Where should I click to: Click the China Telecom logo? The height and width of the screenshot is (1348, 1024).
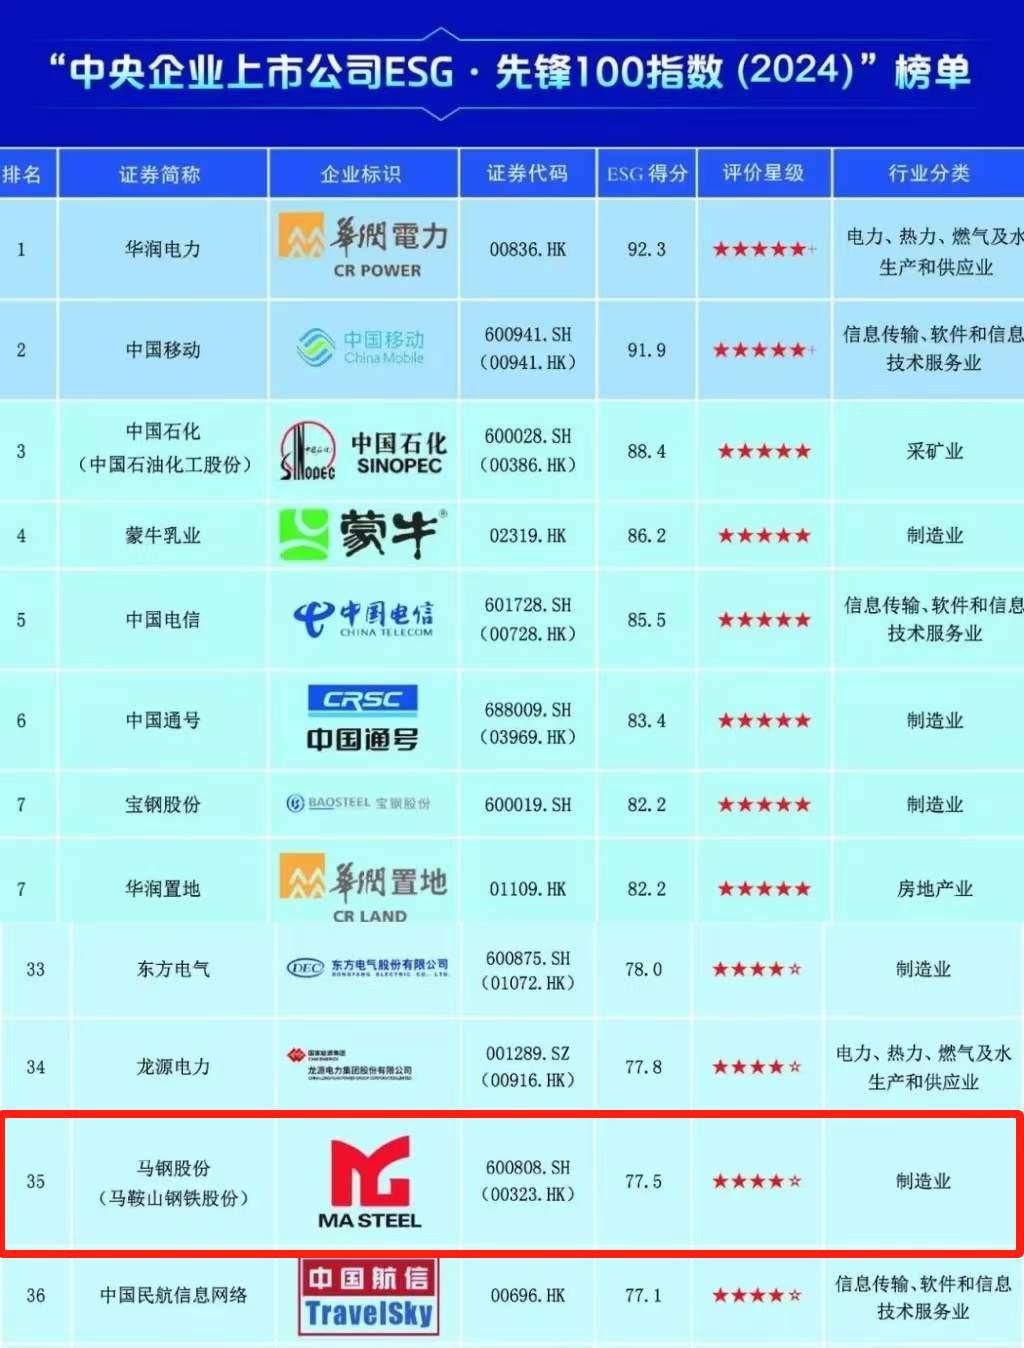[x=363, y=619]
